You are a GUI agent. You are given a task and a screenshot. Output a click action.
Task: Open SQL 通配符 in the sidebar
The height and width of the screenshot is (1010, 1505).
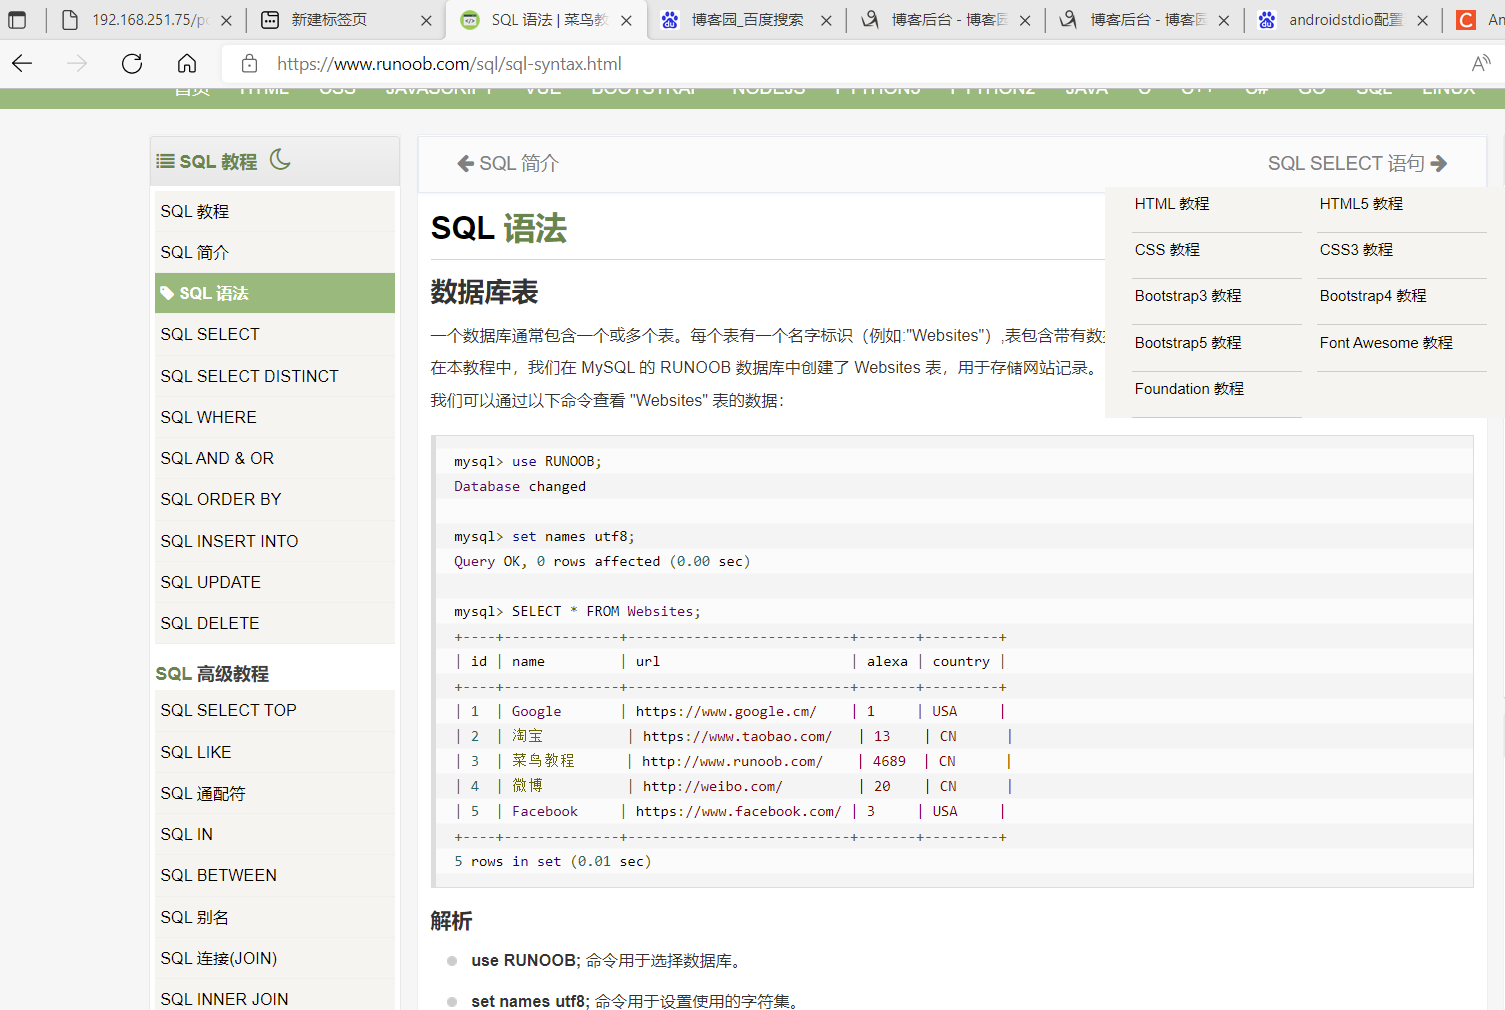tap(275, 793)
